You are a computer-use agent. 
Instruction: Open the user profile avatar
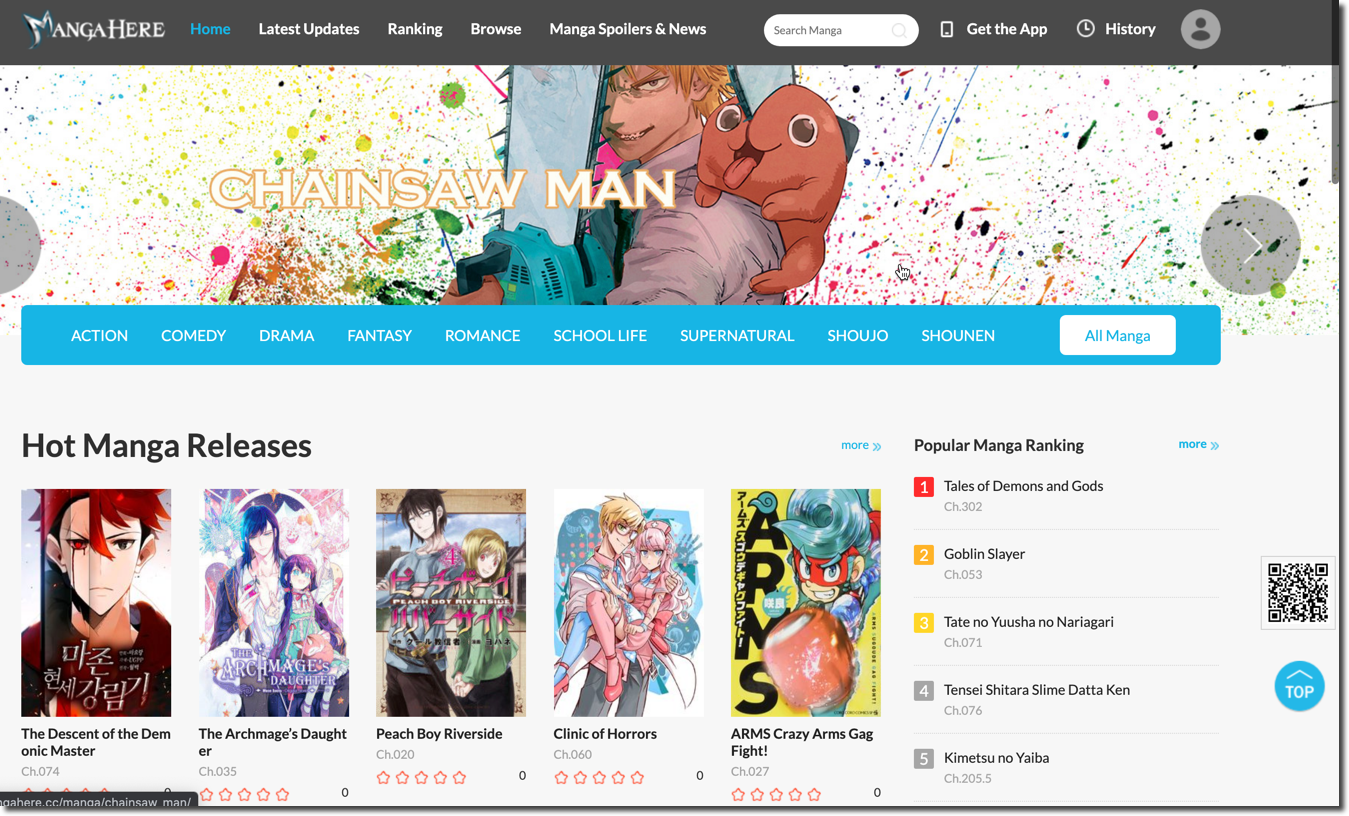pos(1200,29)
